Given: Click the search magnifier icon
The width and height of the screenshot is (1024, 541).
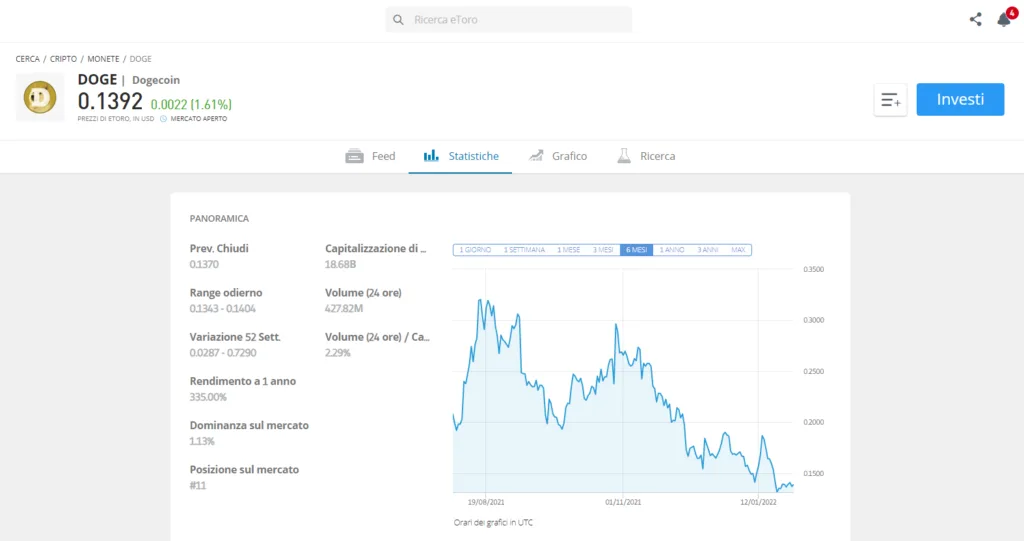Looking at the screenshot, I should (x=398, y=20).
